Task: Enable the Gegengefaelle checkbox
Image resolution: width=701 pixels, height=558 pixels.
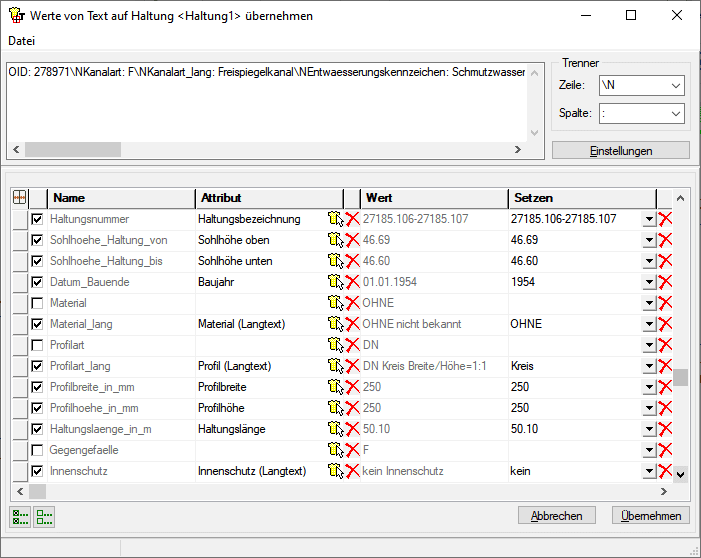Action: (38, 450)
